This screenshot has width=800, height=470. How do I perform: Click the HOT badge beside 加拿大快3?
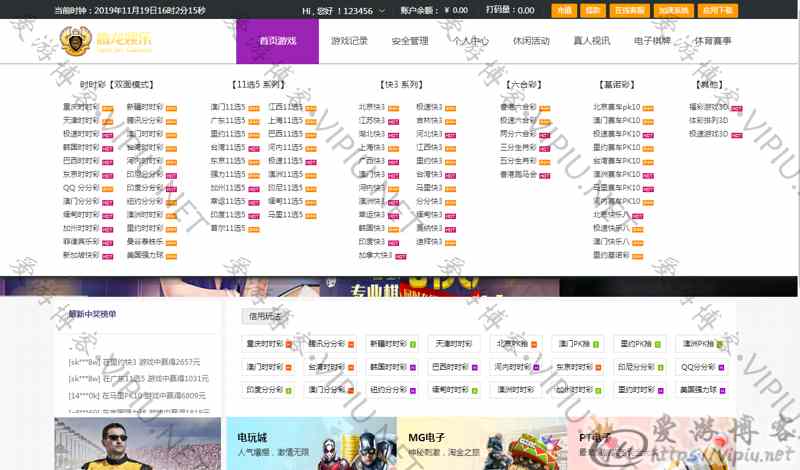click(x=401, y=256)
